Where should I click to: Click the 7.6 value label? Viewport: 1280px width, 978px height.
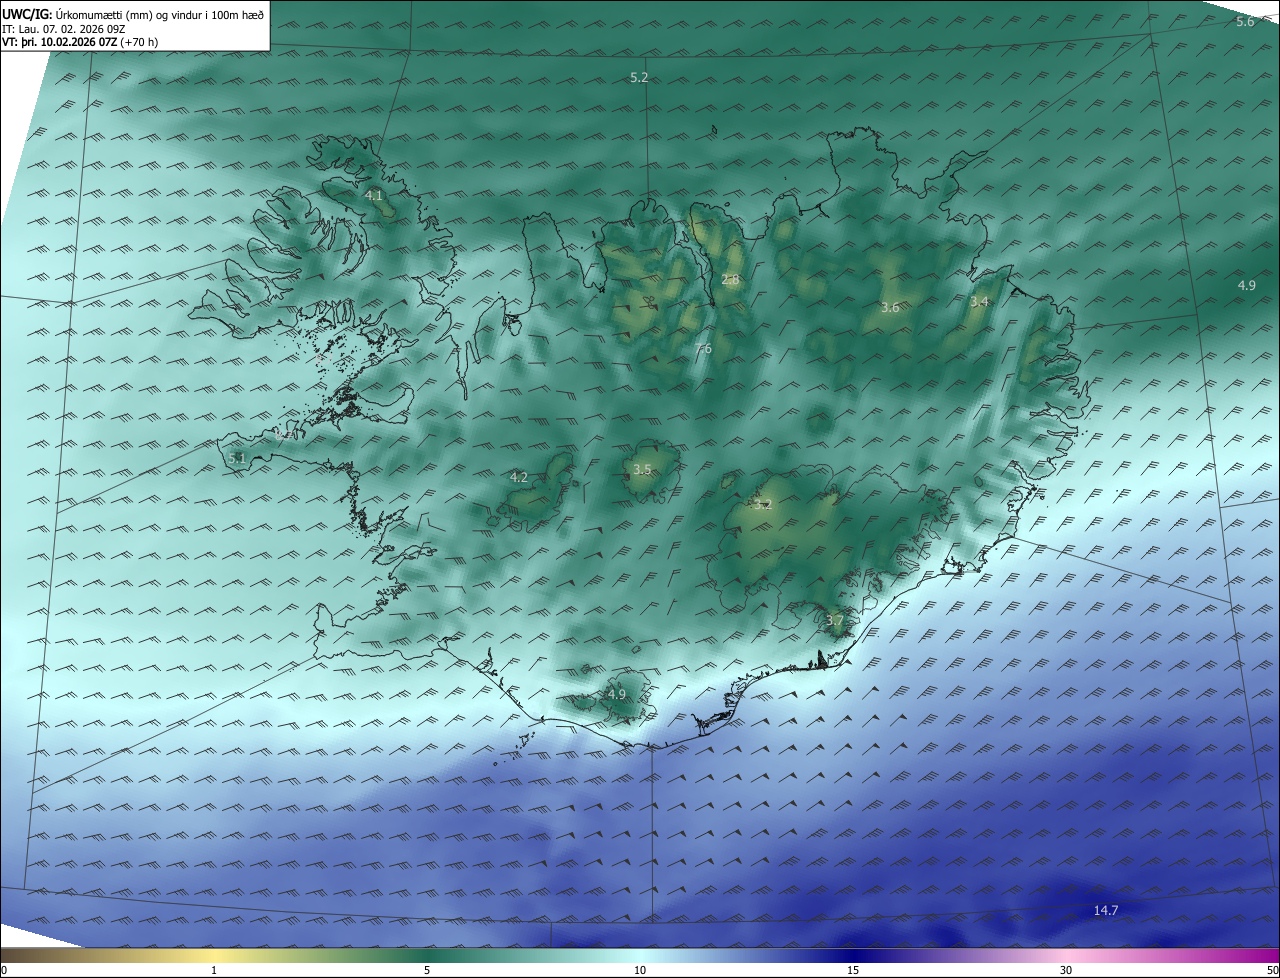703,349
